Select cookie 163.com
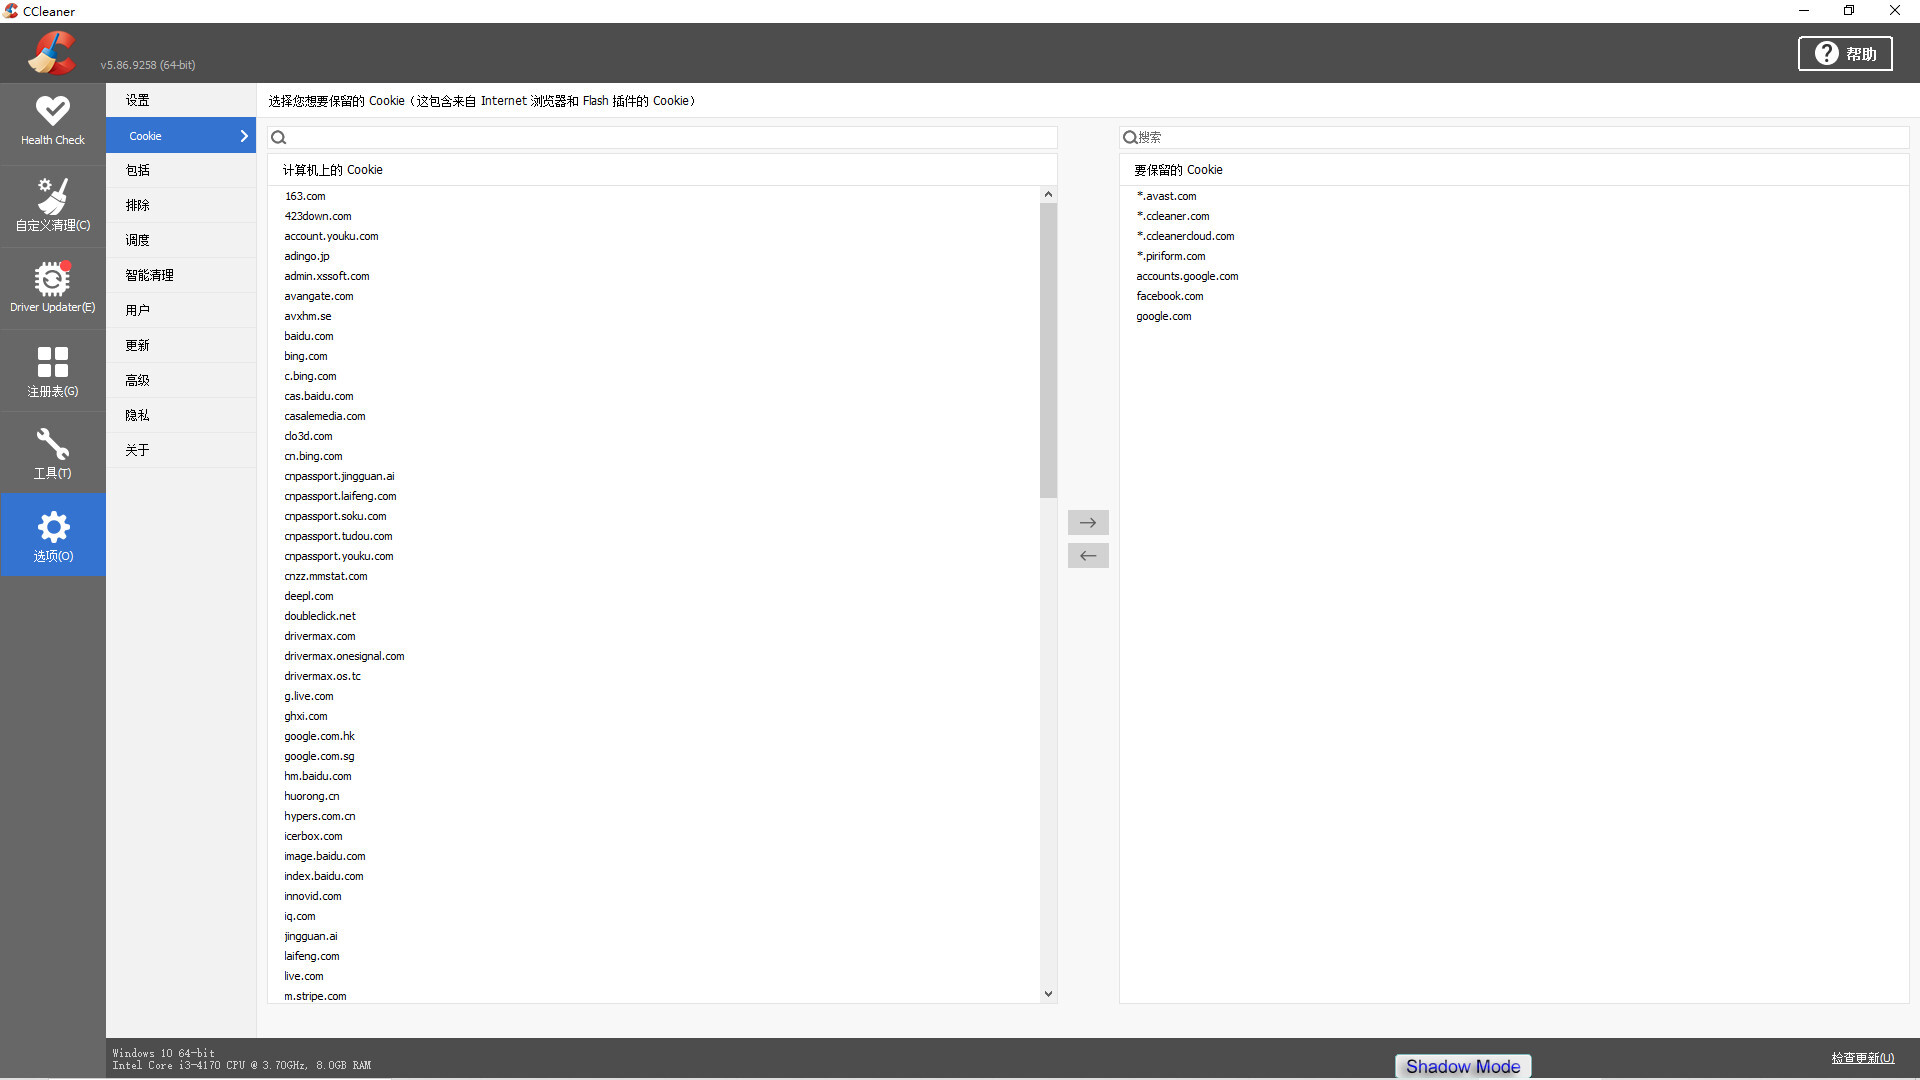This screenshot has height=1080, width=1920. coord(305,196)
